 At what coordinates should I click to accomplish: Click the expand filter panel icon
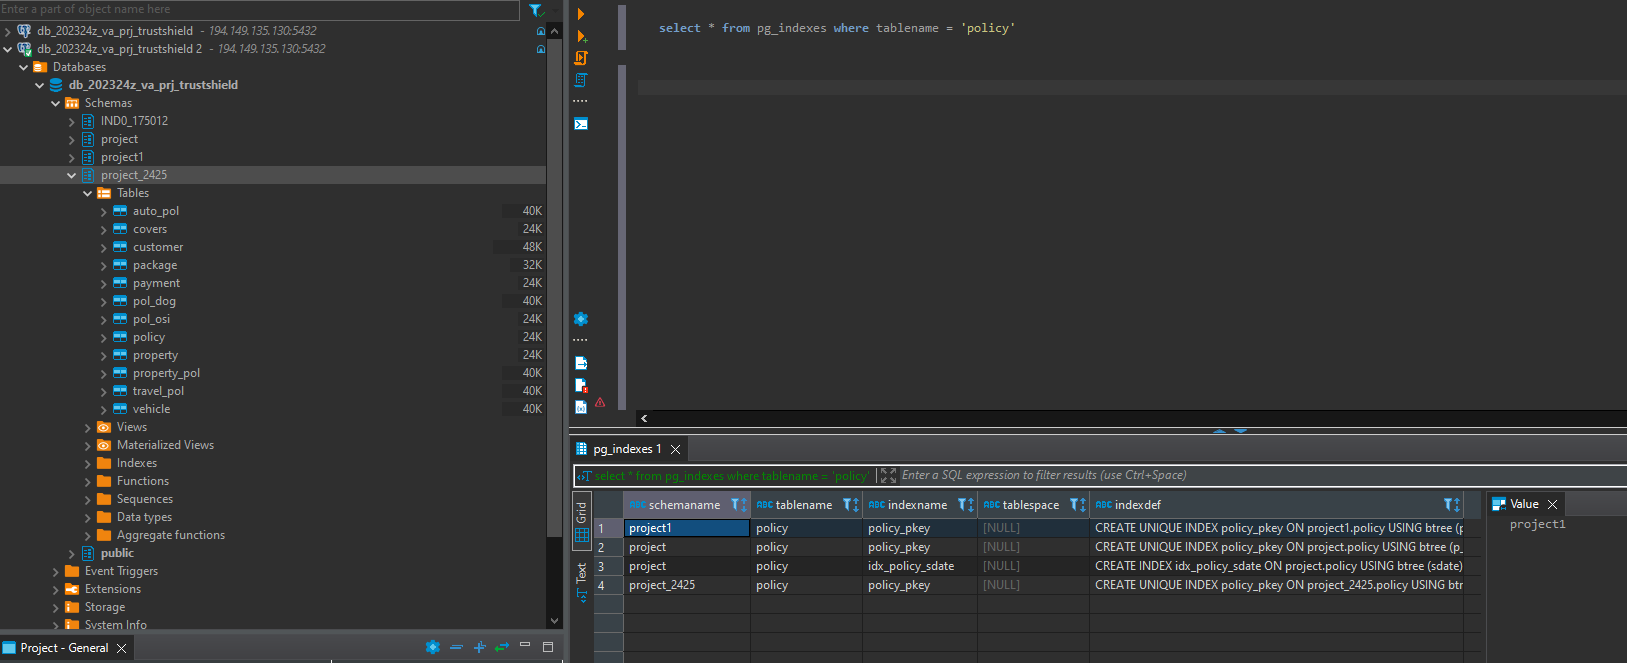888,476
